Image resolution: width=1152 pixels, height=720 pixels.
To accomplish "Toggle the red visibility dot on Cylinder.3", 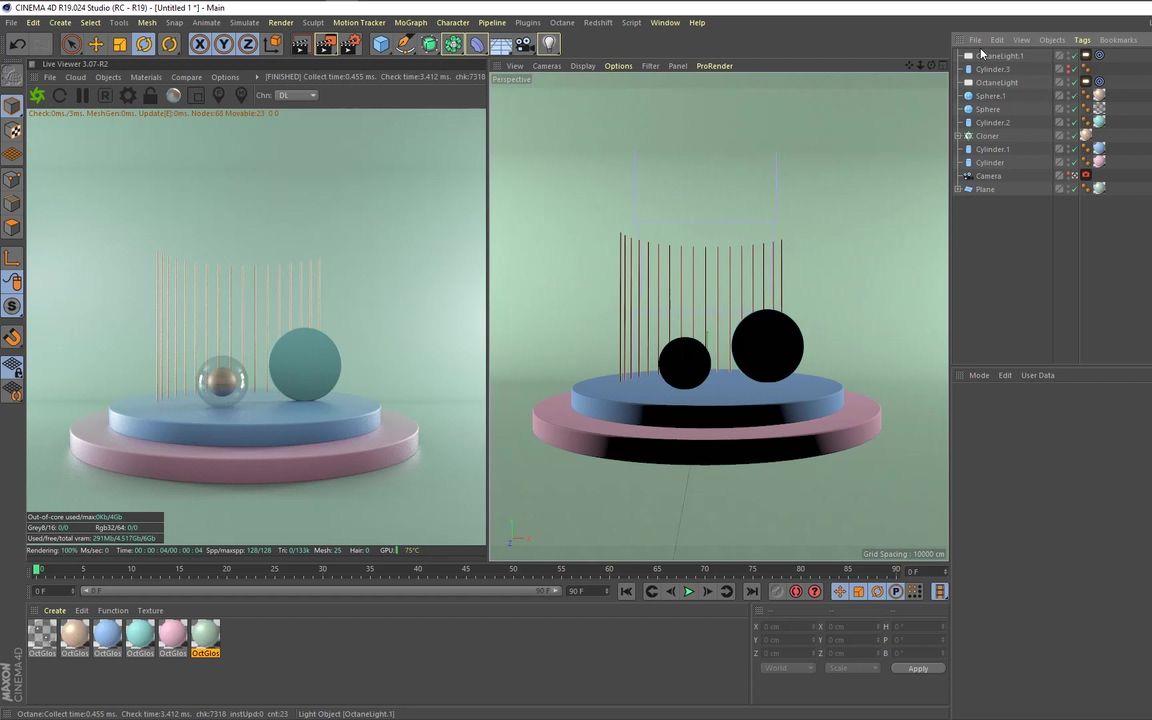I will click(1068, 68).
